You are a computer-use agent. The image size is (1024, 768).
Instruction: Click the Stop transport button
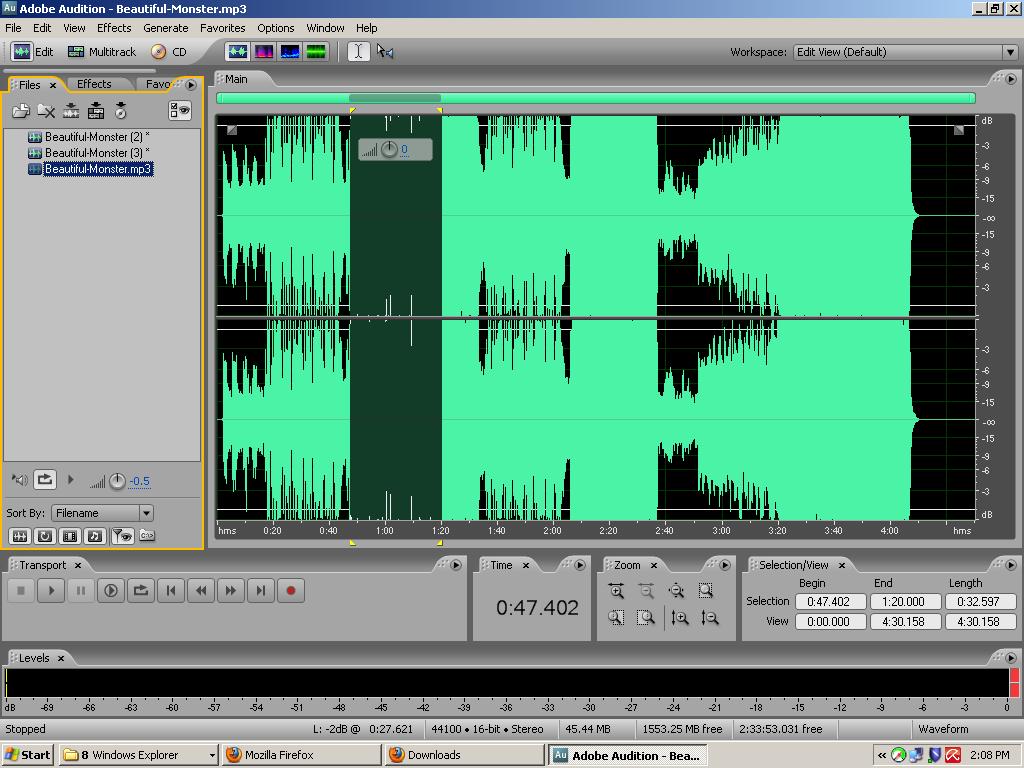(21, 591)
